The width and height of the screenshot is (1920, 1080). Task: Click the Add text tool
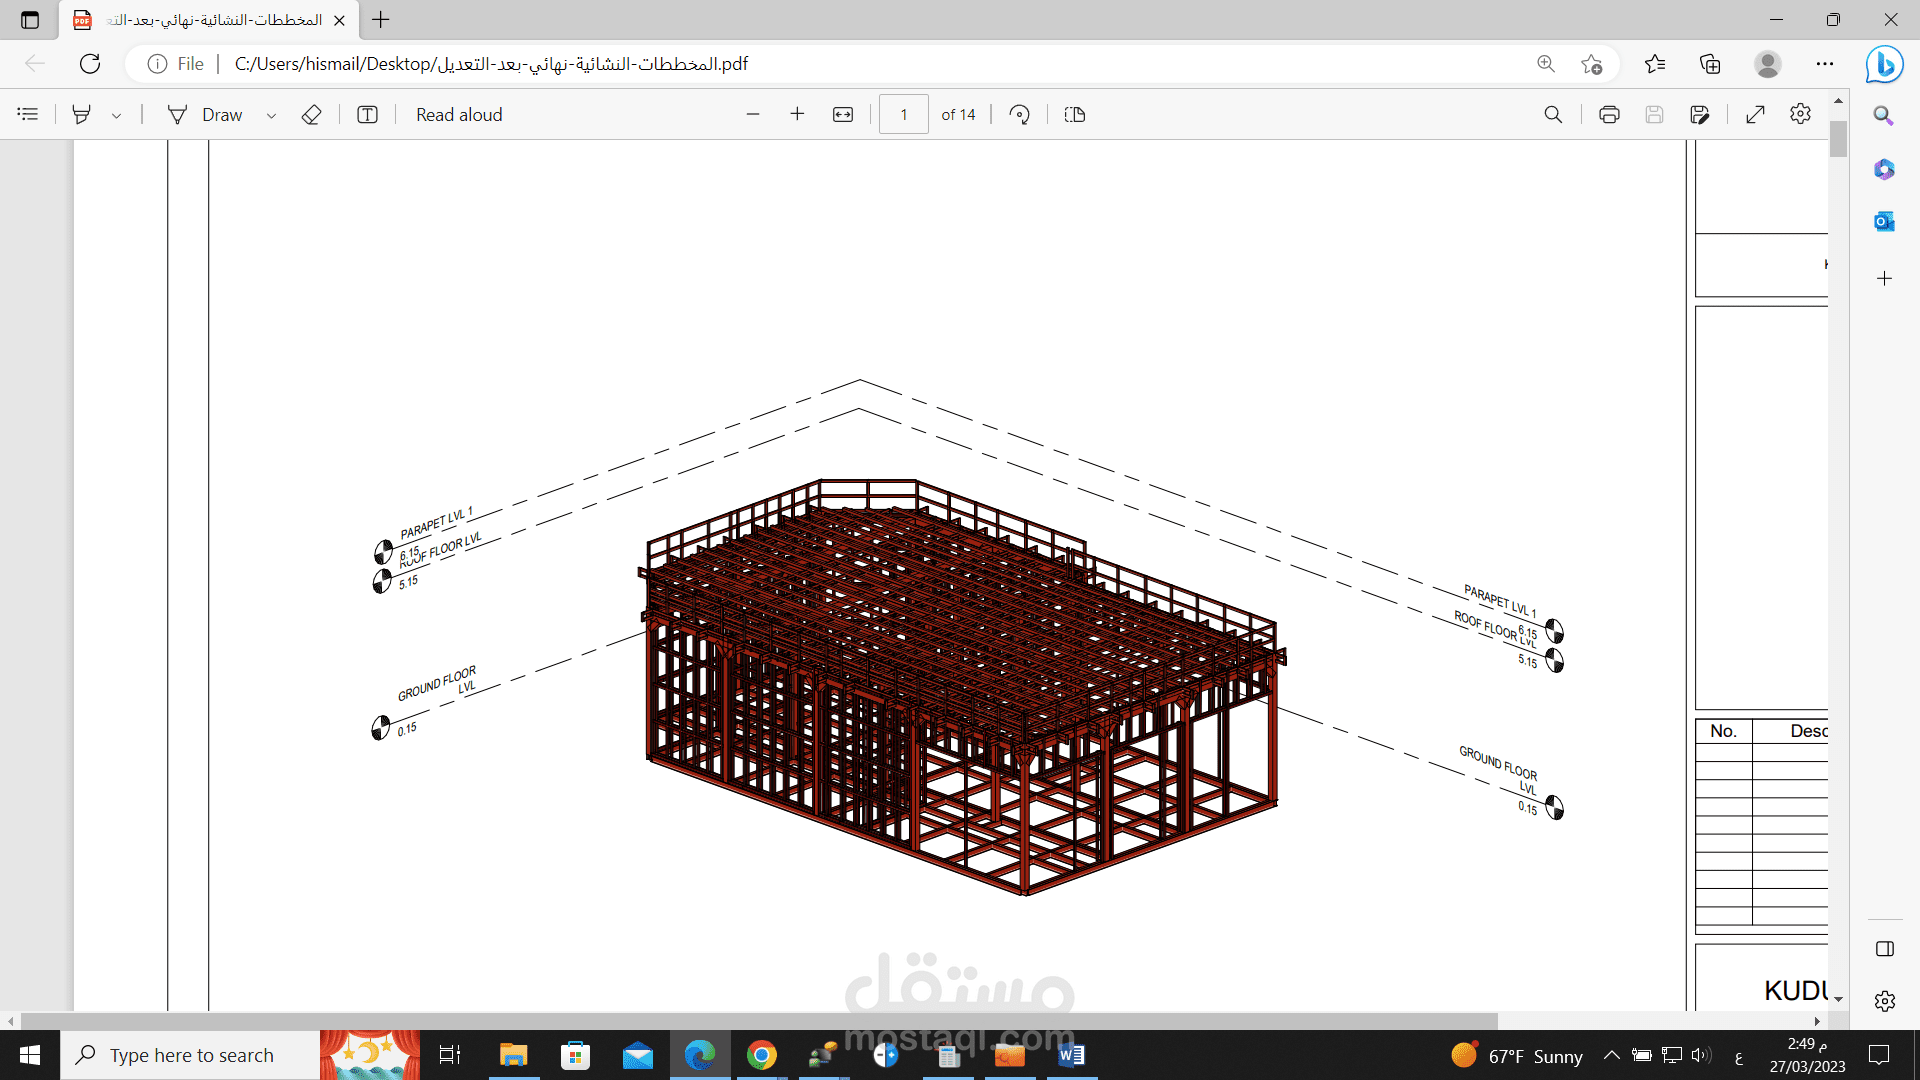[x=367, y=115]
